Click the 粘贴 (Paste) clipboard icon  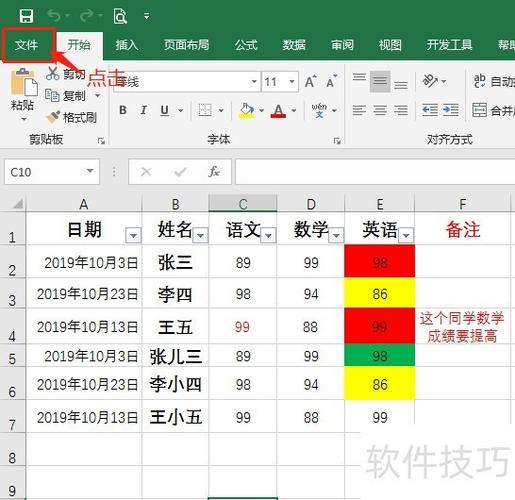click(x=23, y=82)
